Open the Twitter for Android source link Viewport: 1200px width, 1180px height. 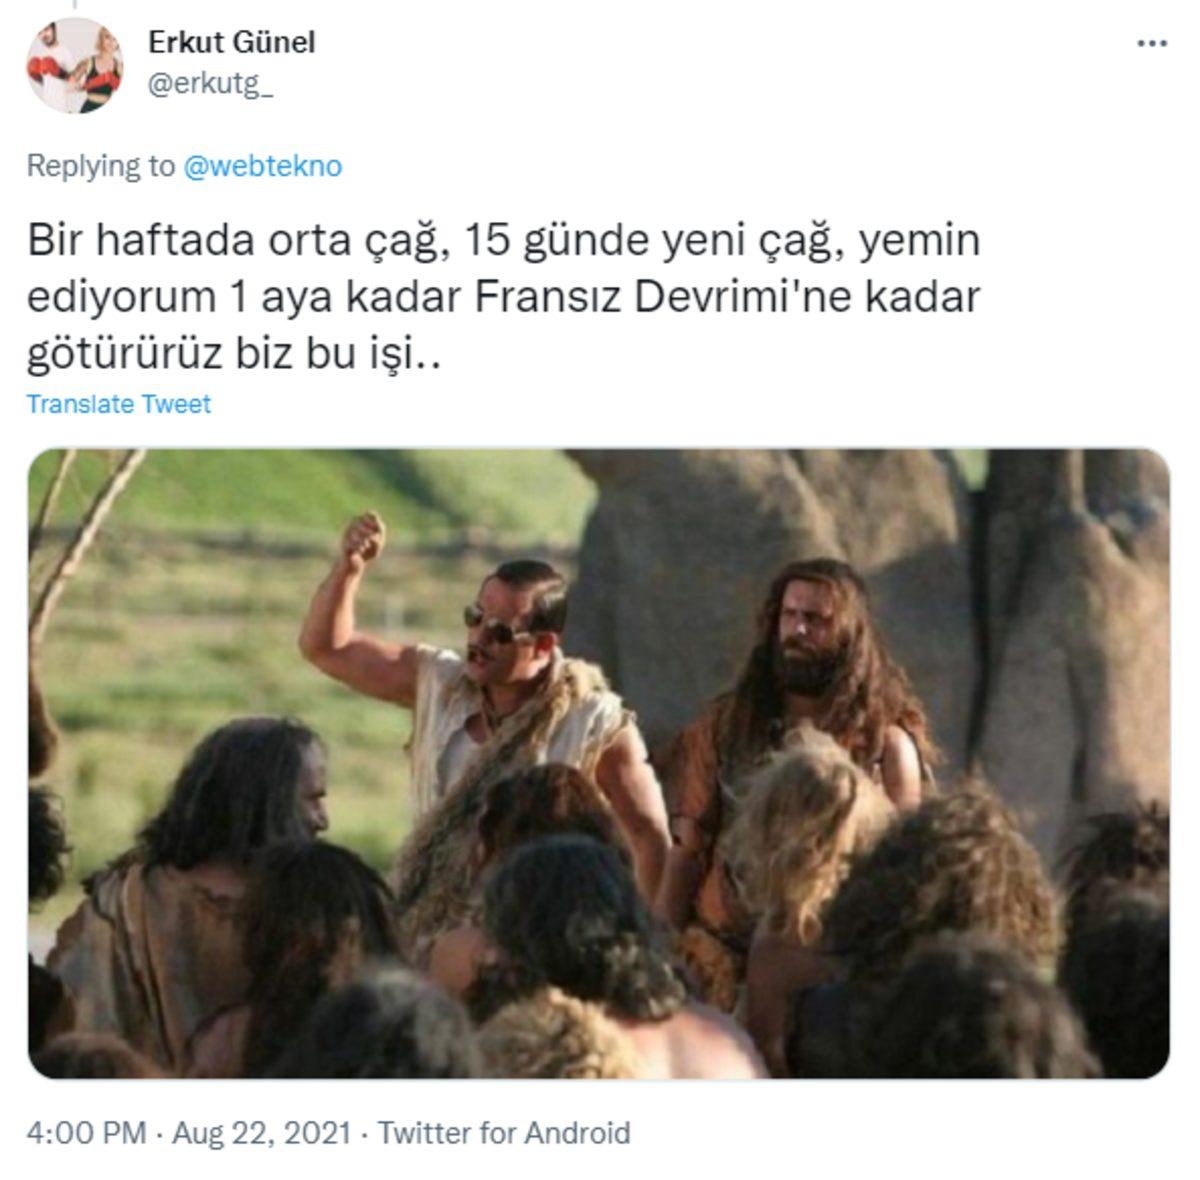(504, 1133)
